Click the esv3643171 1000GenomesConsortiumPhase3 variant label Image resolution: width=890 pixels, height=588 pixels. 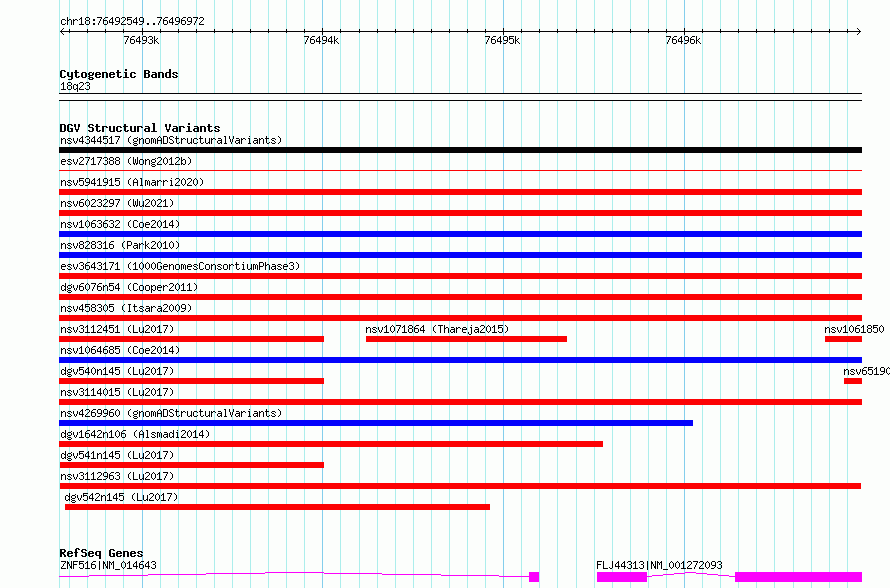(x=180, y=266)
